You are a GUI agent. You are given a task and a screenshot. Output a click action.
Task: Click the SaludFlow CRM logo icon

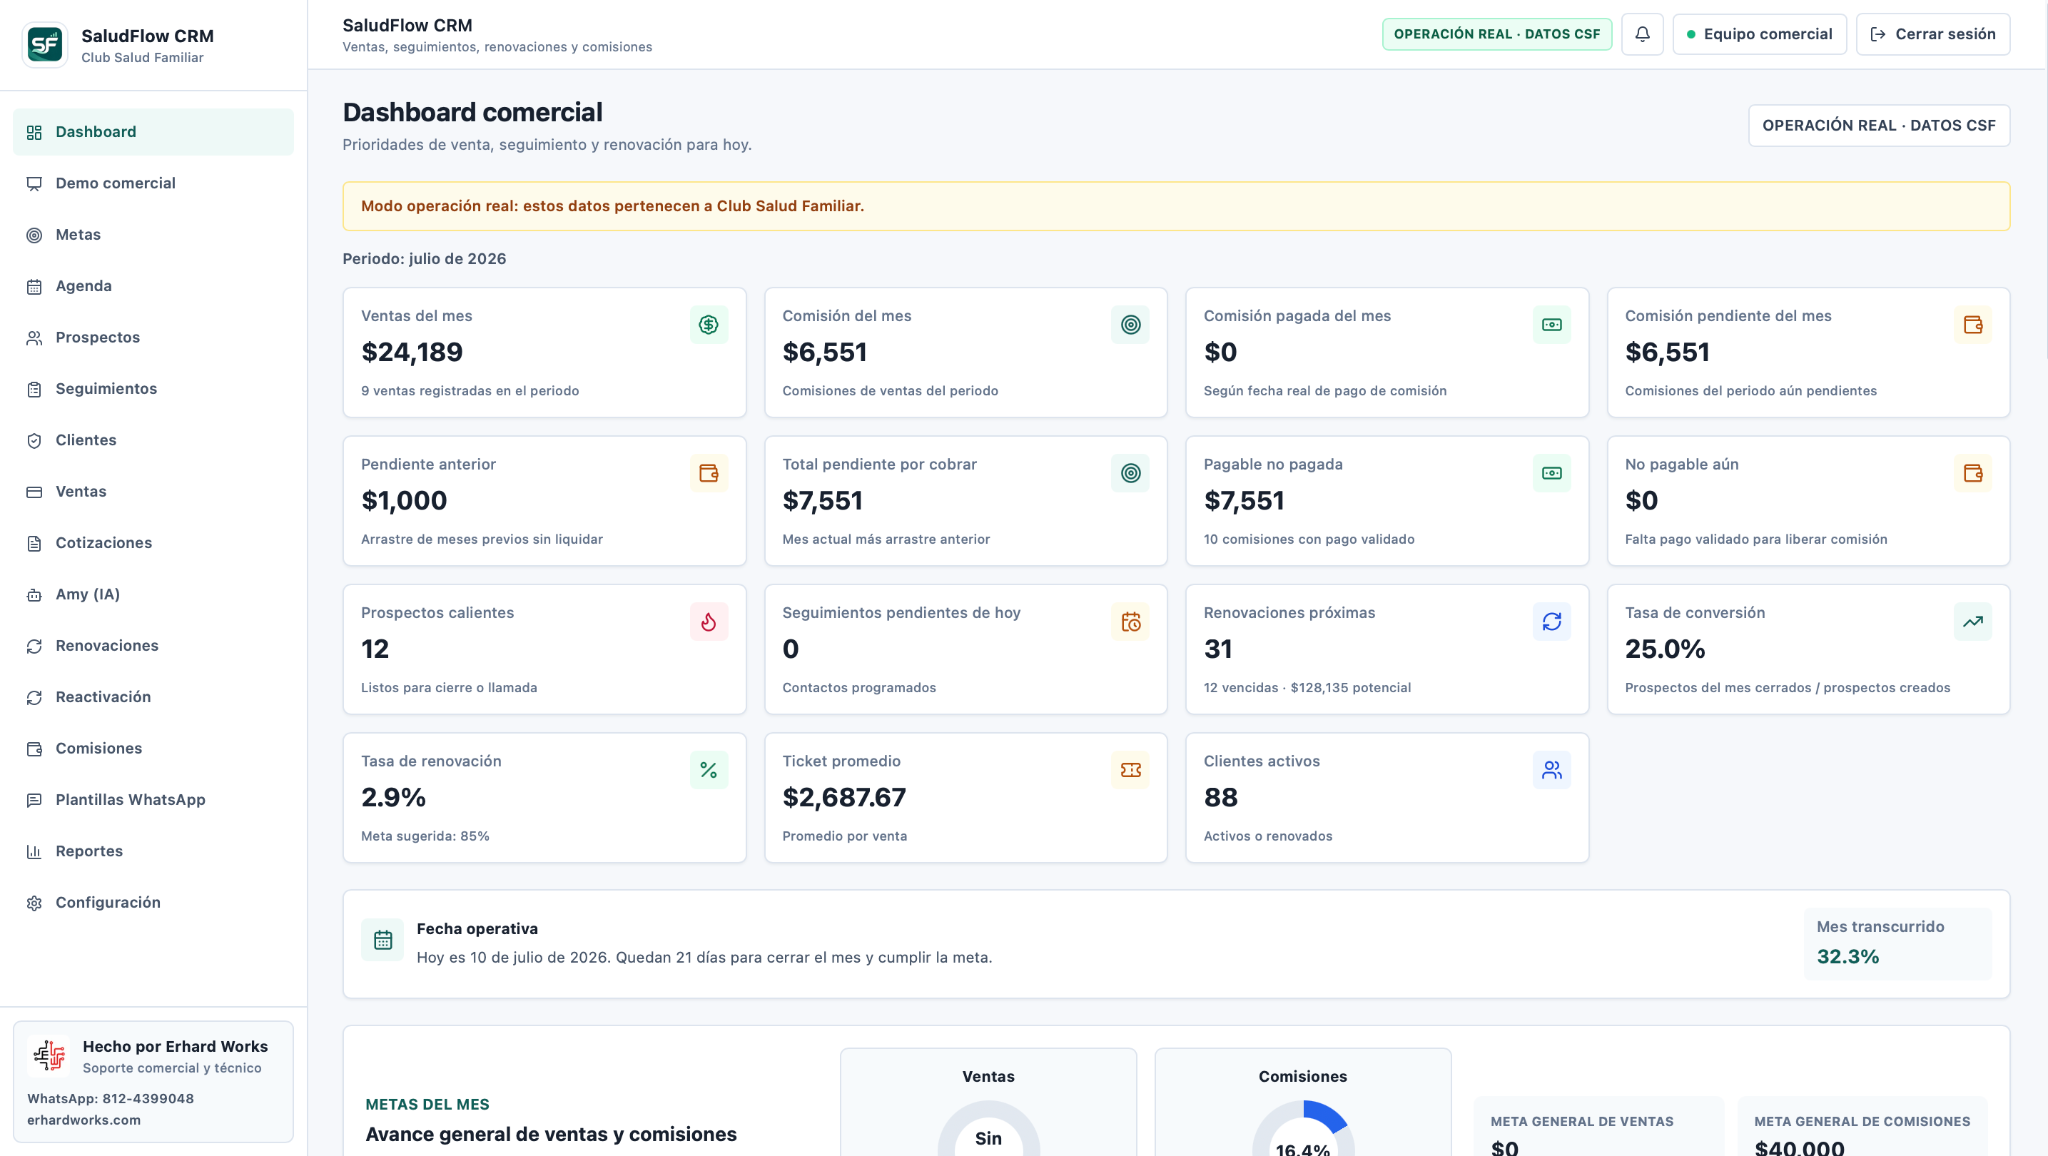pos(45,45)
